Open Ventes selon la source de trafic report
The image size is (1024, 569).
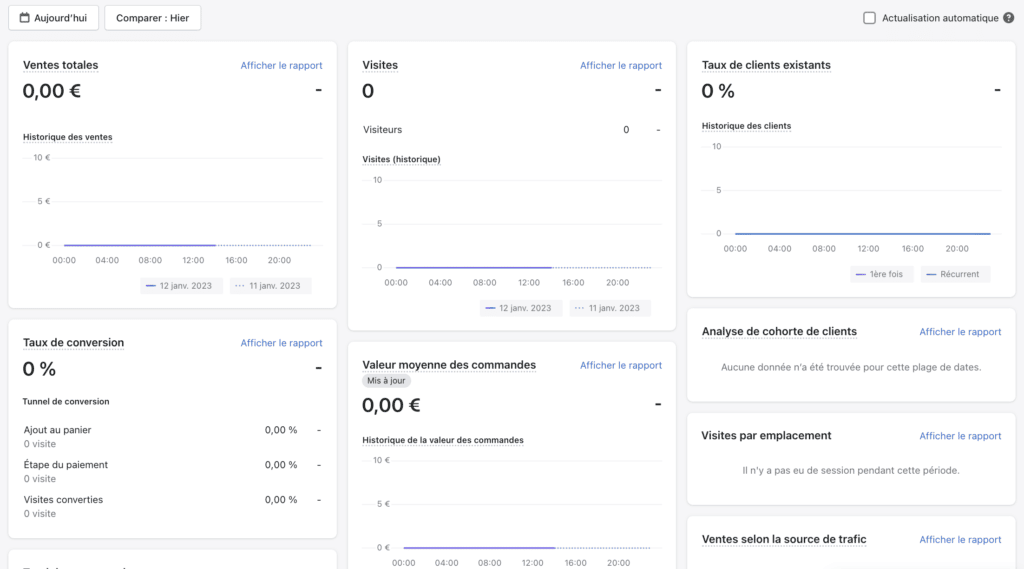(960, 540)
